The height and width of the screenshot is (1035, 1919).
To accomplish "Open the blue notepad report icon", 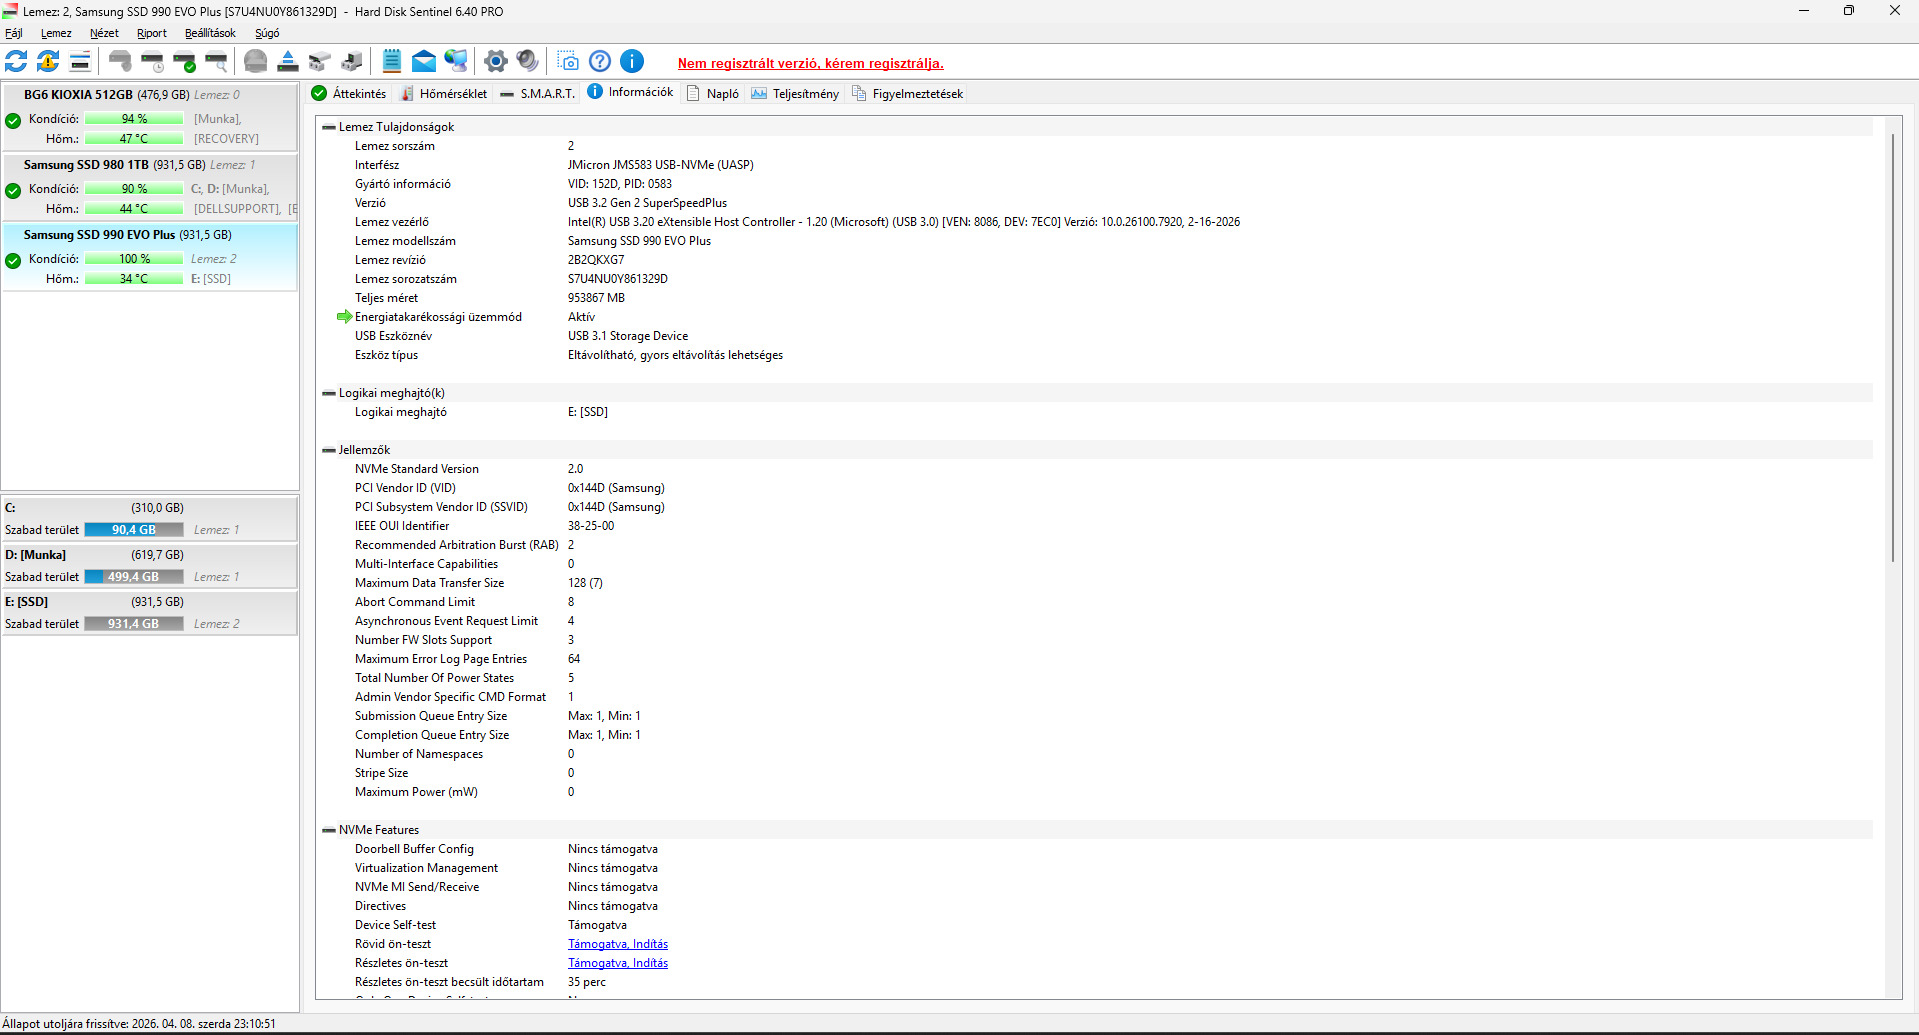I will point(392,61).
